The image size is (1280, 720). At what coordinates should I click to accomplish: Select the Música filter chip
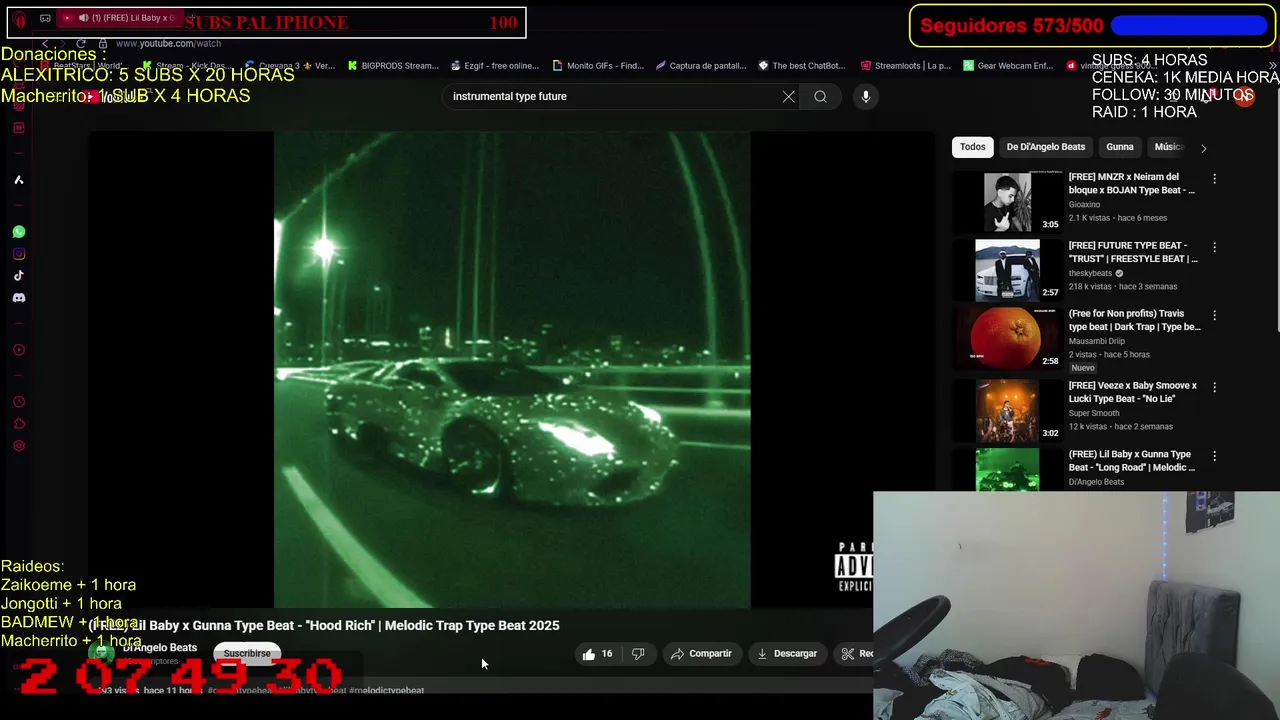1168,147
